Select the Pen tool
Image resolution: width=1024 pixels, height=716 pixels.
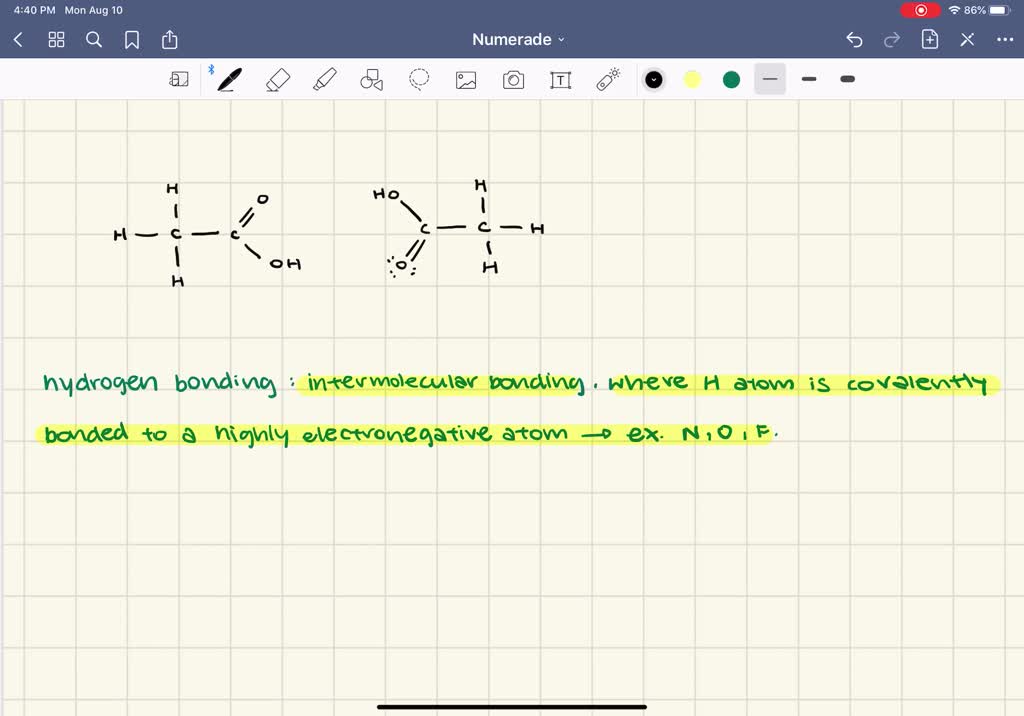click(228, 79)
